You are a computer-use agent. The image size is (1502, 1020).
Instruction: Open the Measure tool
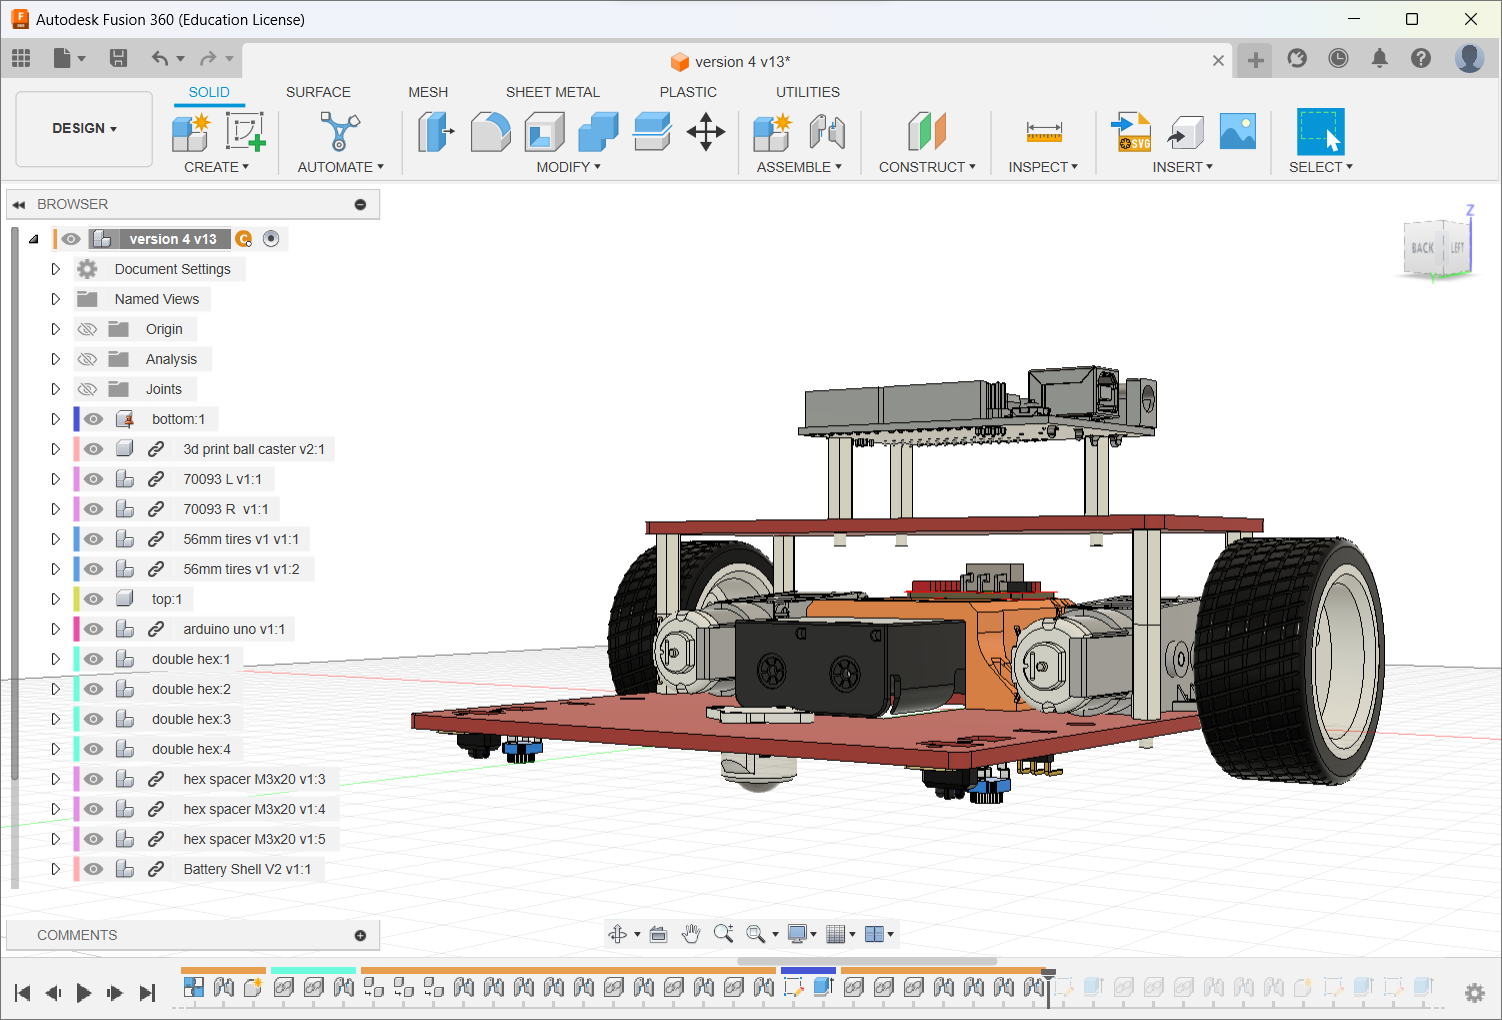coord(1043,132)
